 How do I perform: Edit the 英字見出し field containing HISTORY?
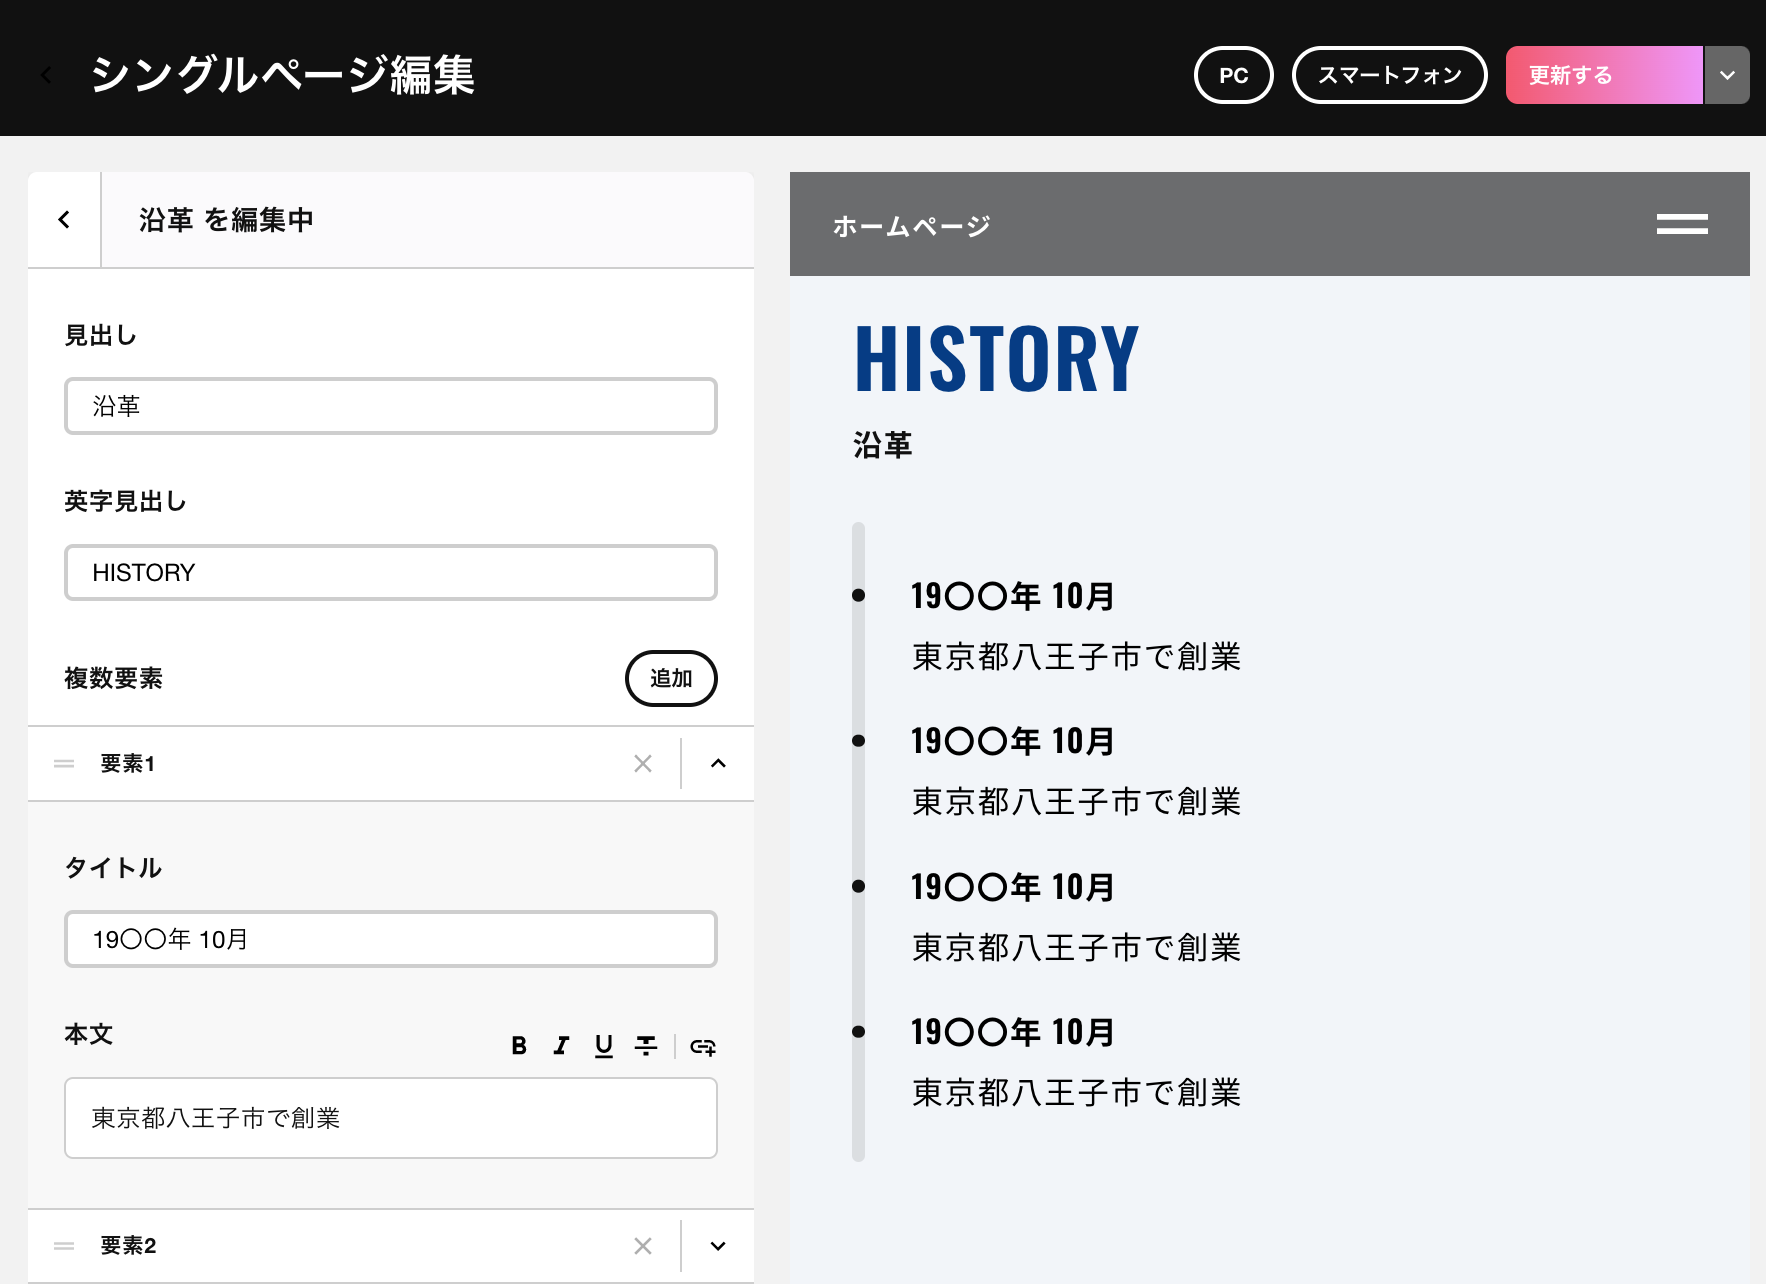tap(391, 573)
